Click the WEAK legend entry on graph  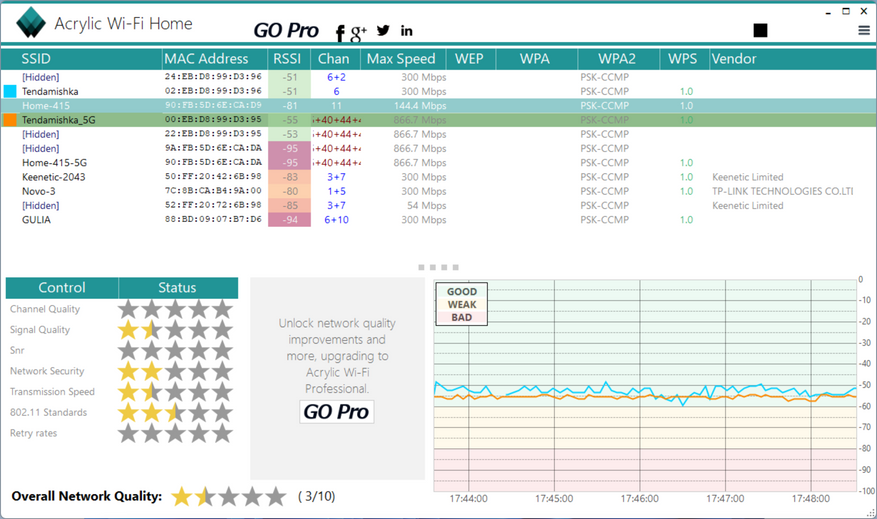point(462,304)
